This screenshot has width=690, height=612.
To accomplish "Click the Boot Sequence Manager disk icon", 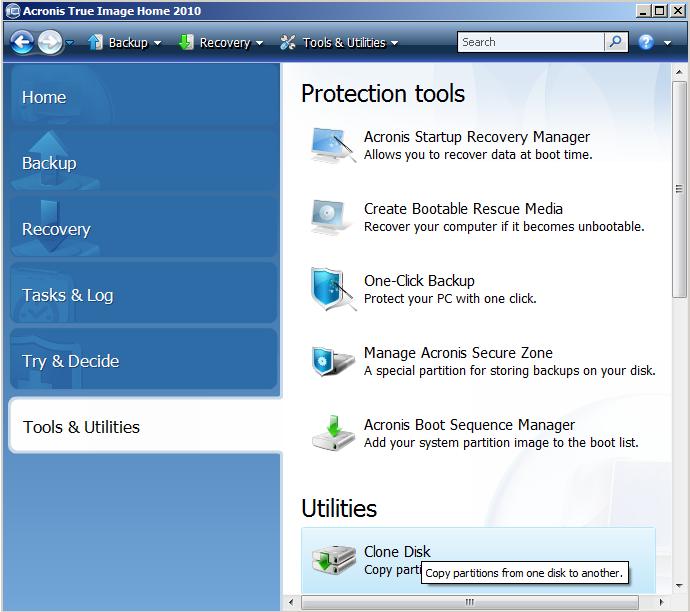I will (x=333, y=433).
